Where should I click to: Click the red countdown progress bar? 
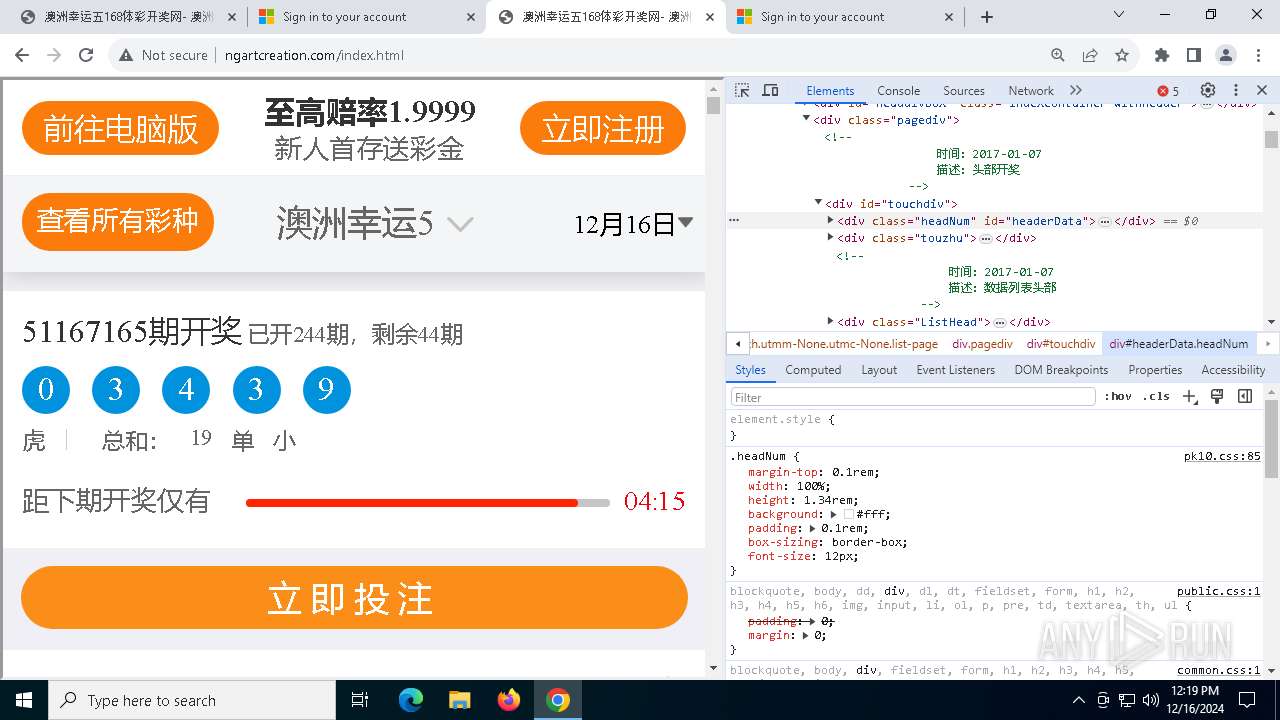[x=428, y=502]
